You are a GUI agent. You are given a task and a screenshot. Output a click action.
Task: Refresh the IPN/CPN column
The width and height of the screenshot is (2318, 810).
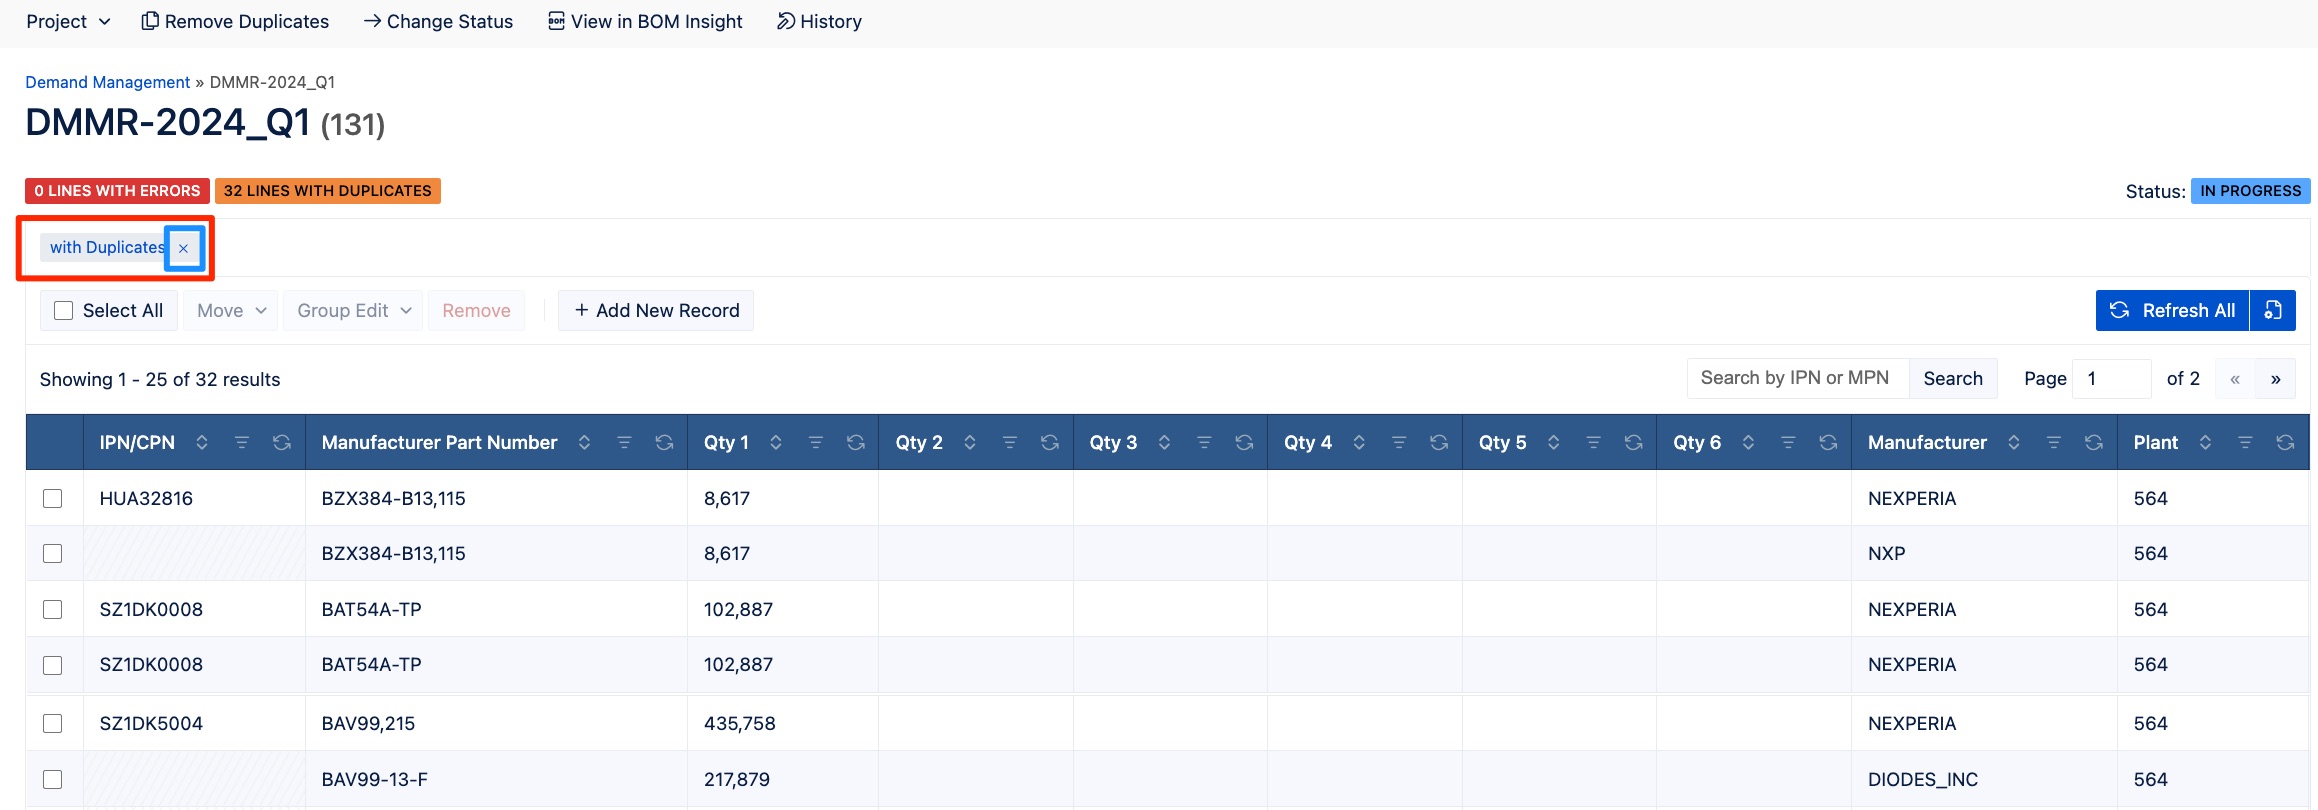tap(282, 442)
